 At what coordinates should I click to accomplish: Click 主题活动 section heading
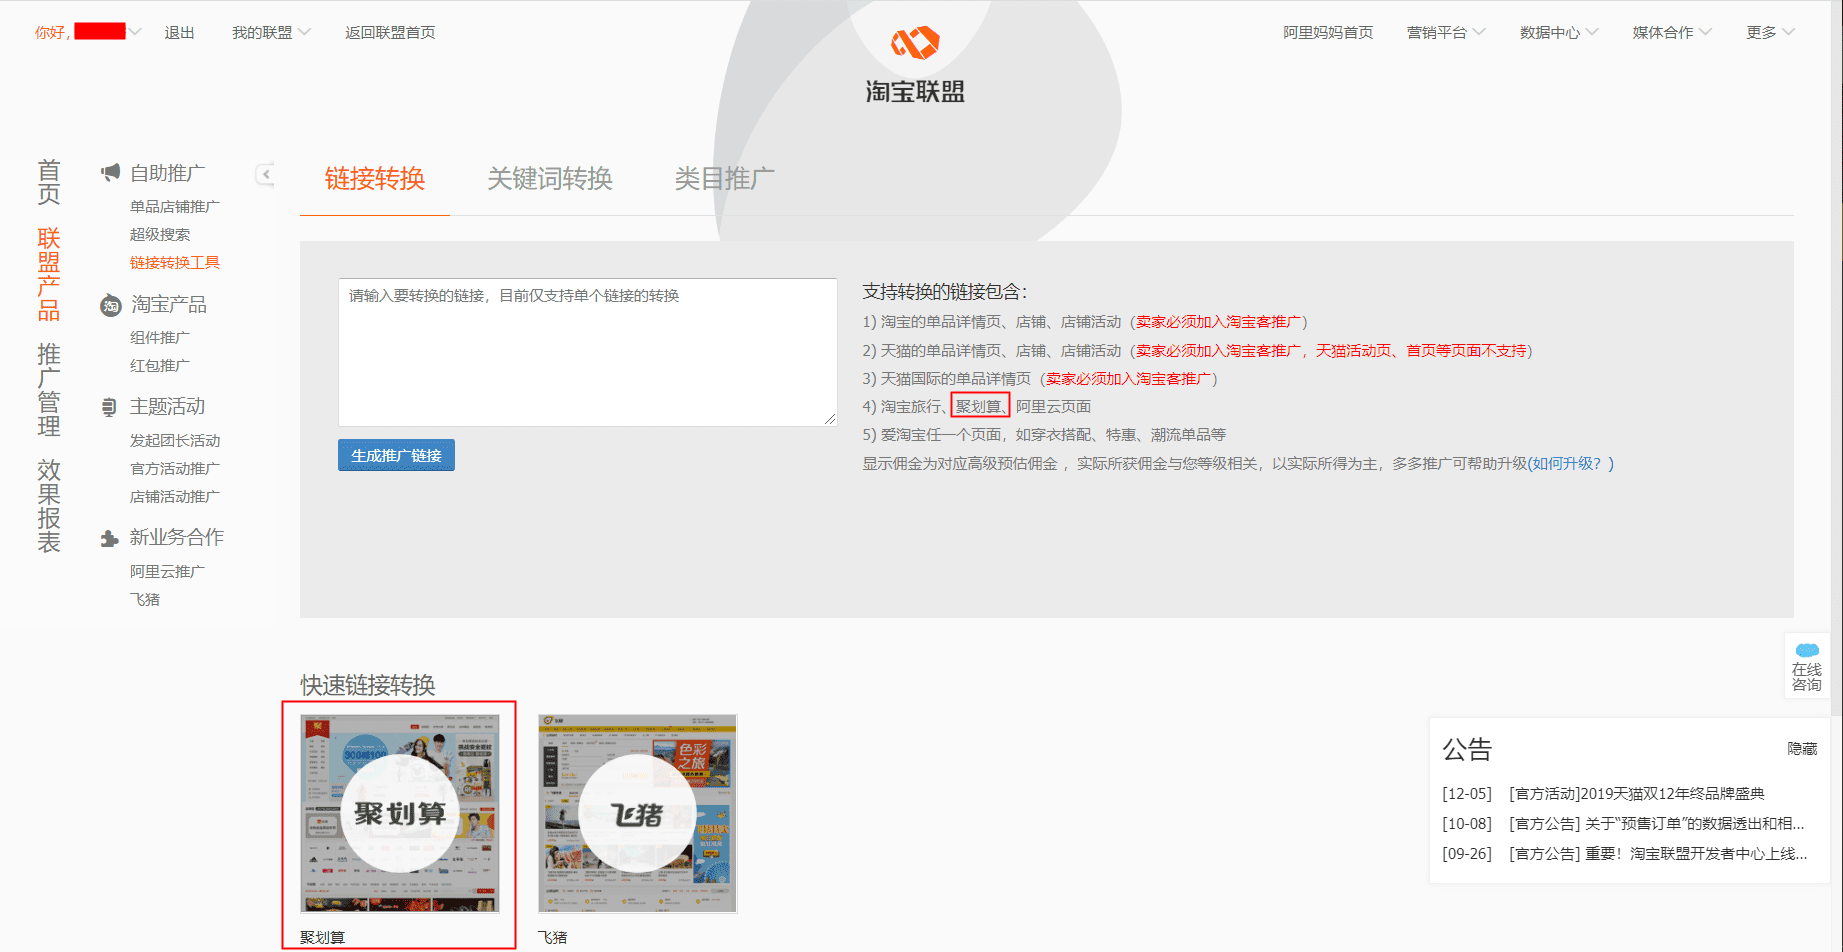click(x=168, y=407)
